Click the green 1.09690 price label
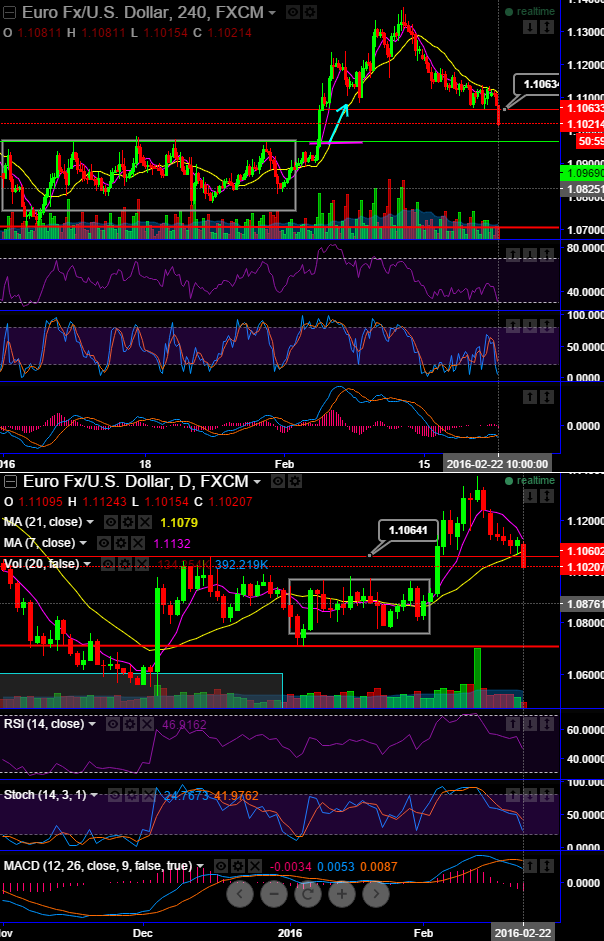The height and width of the screenshot is (941, 604). (581, 174)
